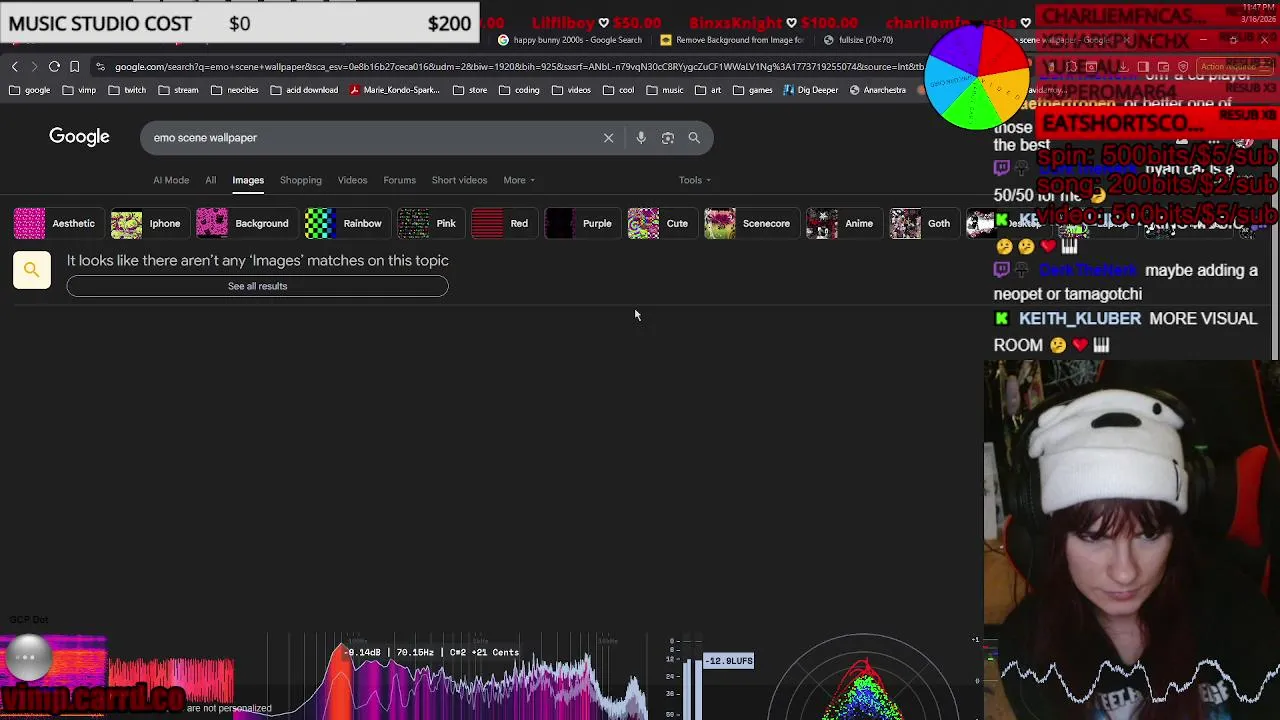Click the yellow search icon beside no-matches message
The image size is (1280, 720).
32,270
